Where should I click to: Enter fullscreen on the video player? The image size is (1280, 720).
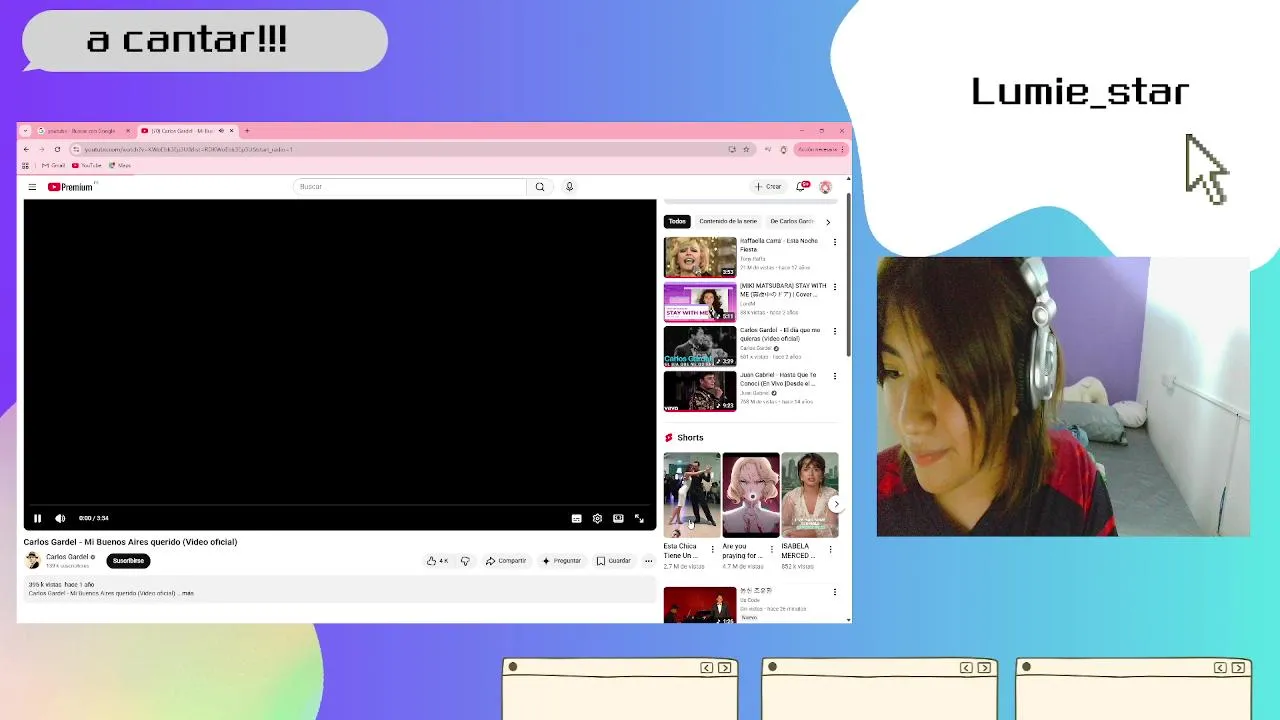coord(639,518)
